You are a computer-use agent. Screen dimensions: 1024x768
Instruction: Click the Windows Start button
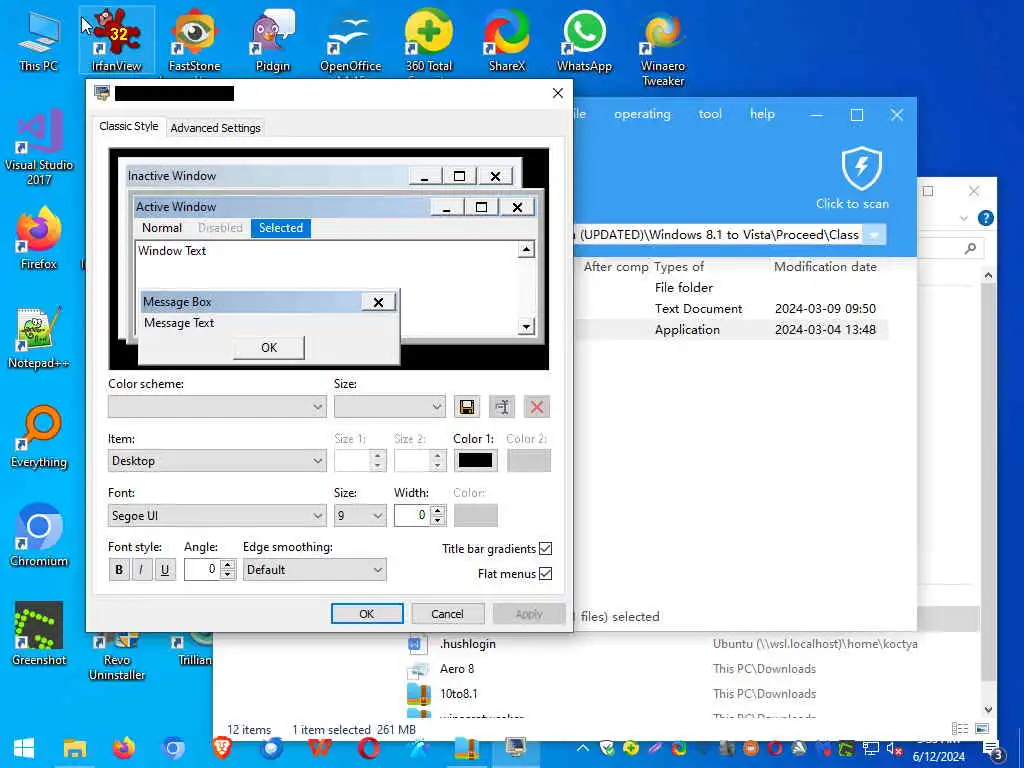24,749
